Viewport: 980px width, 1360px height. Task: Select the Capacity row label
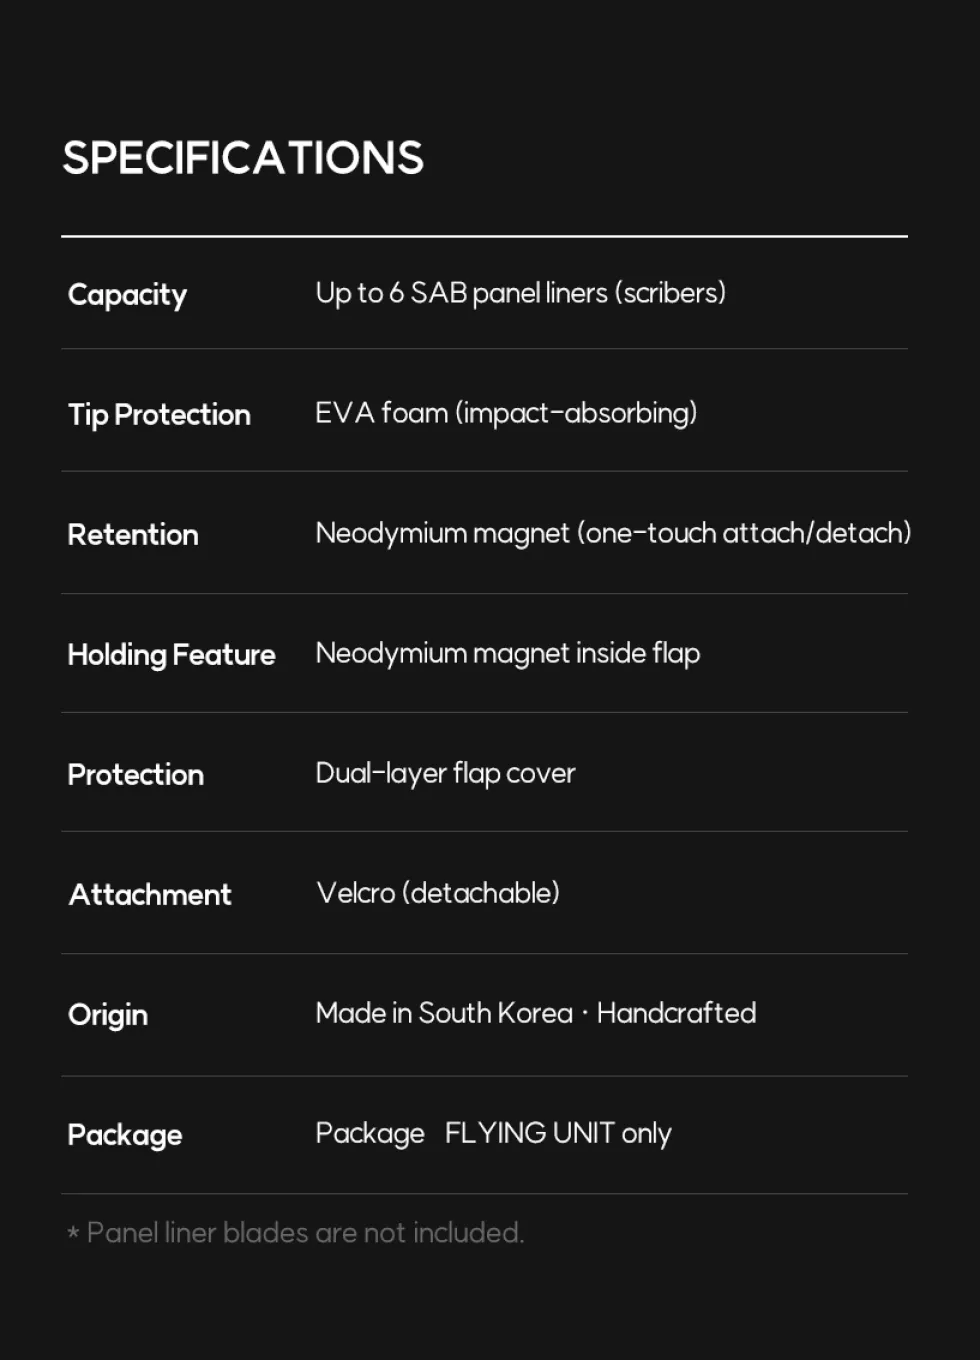[x=127, y=295]
